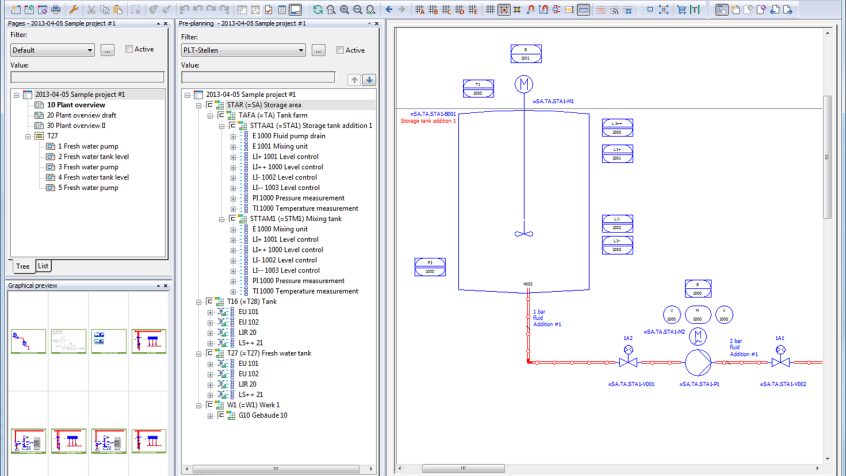
Task: Click the red magnet object snap icon
Action: click(530, 9)
